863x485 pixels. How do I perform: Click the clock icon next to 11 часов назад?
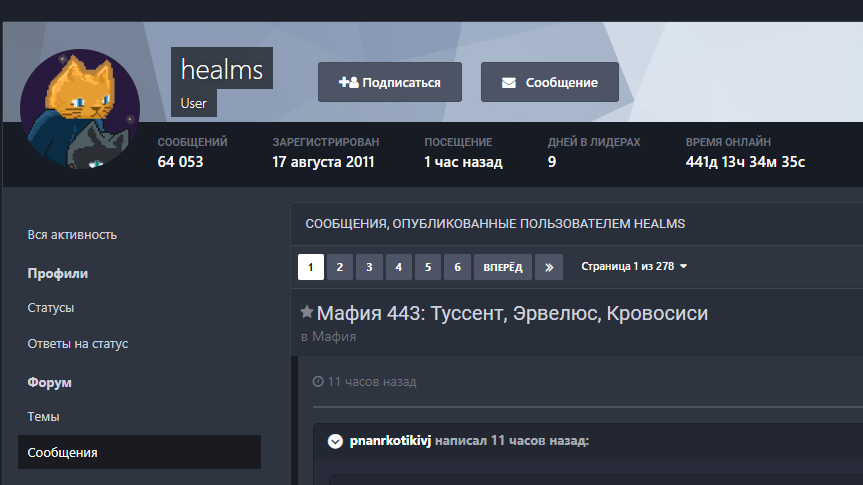pyautogui.click(x=318, y=382)
